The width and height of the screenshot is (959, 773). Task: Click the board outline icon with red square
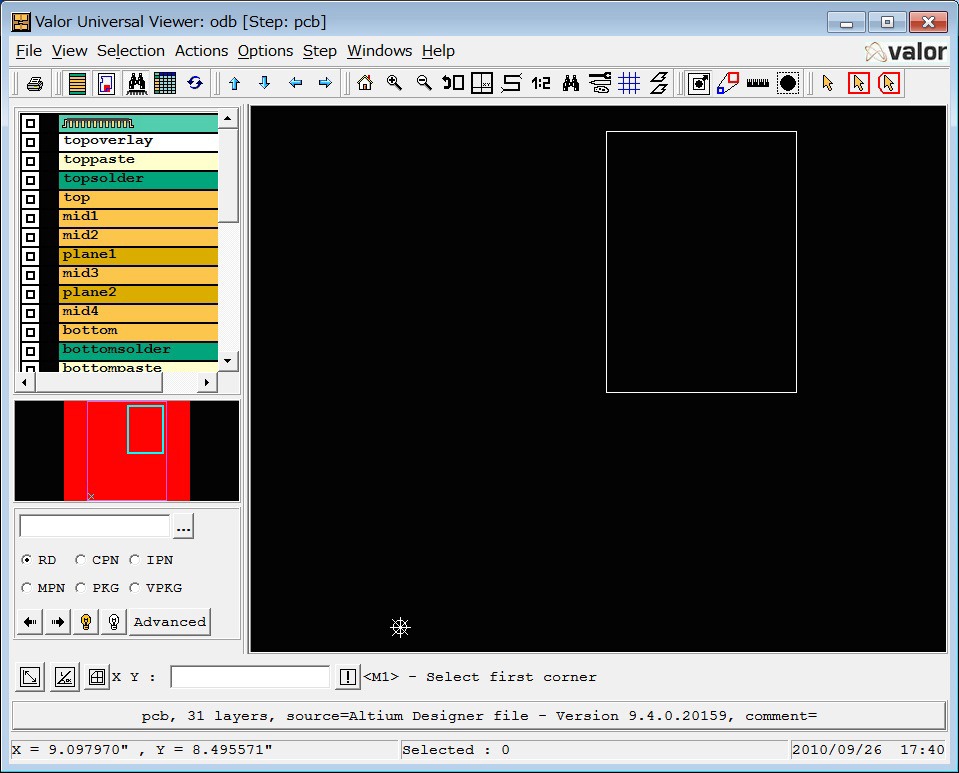pyautogui.click(x=106, y=83)
